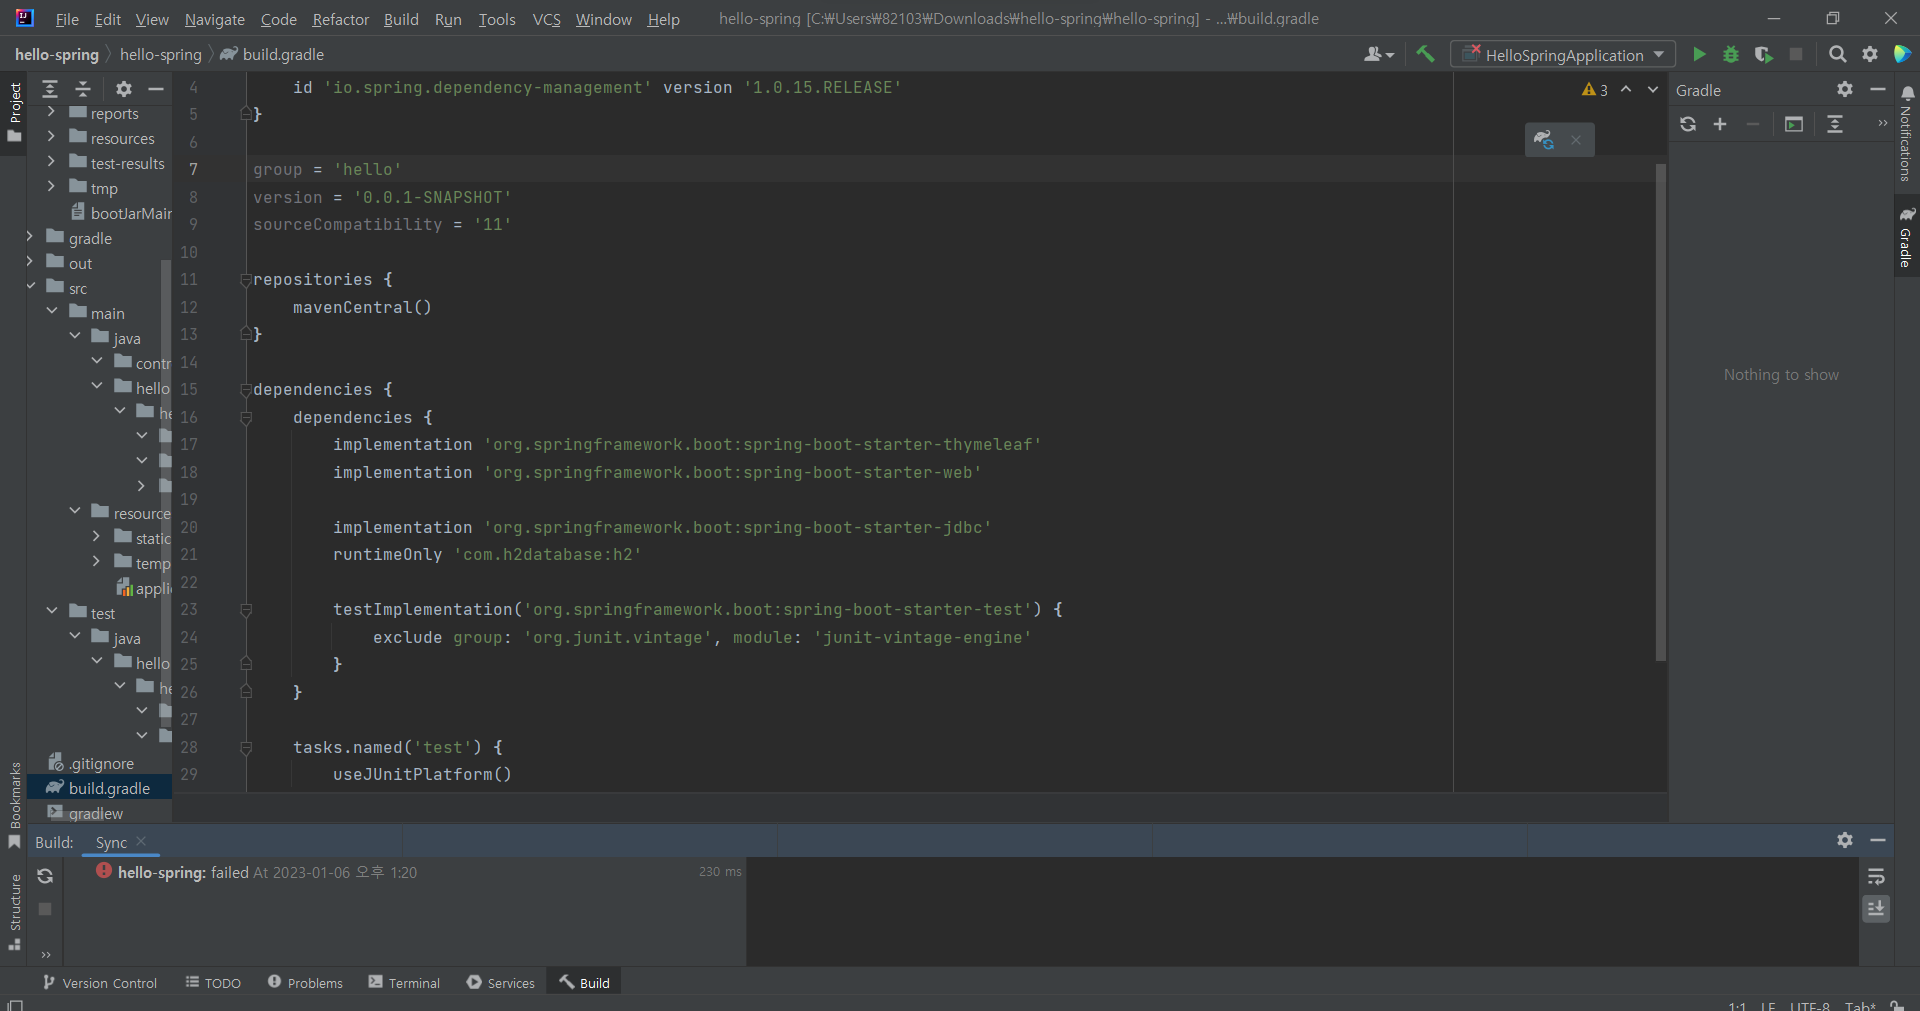Dismiss the floating Gradle reload popup

pos(1576,140)
